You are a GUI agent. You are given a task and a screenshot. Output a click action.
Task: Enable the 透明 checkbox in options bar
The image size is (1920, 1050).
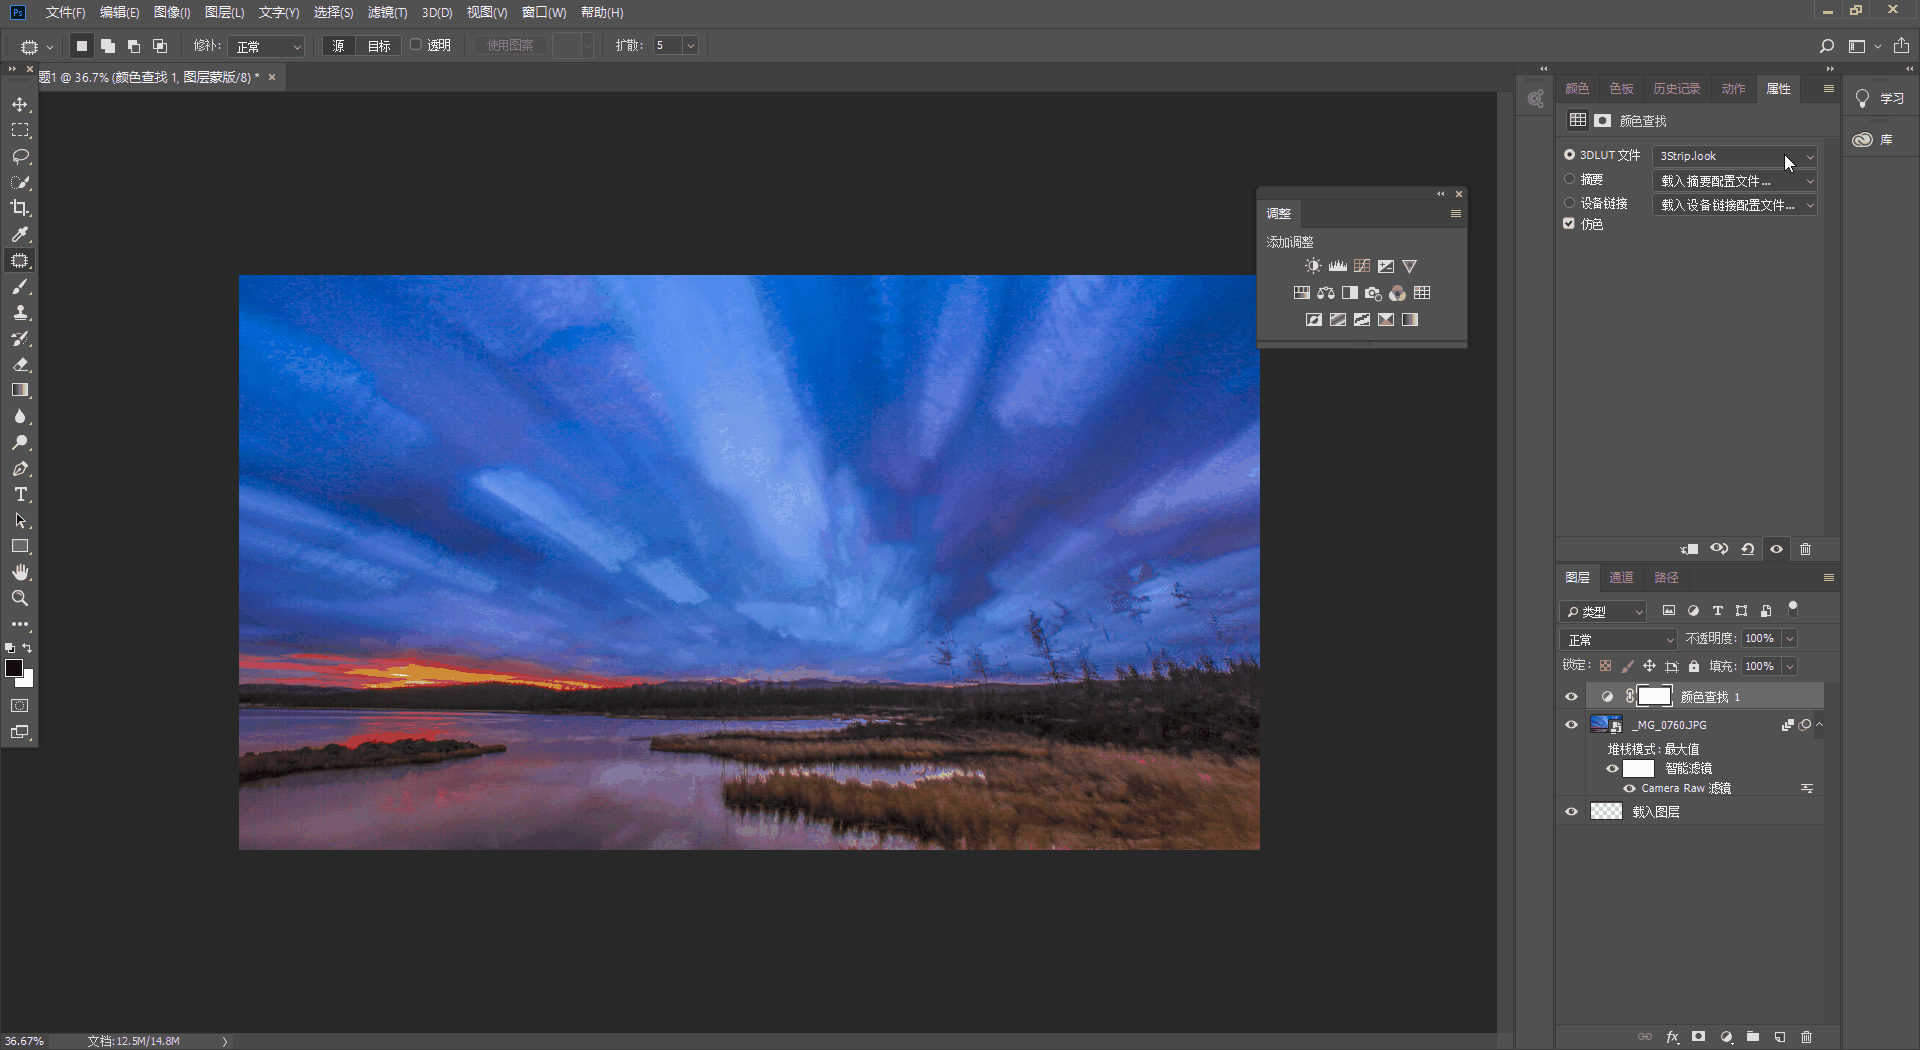pos(416,45)
